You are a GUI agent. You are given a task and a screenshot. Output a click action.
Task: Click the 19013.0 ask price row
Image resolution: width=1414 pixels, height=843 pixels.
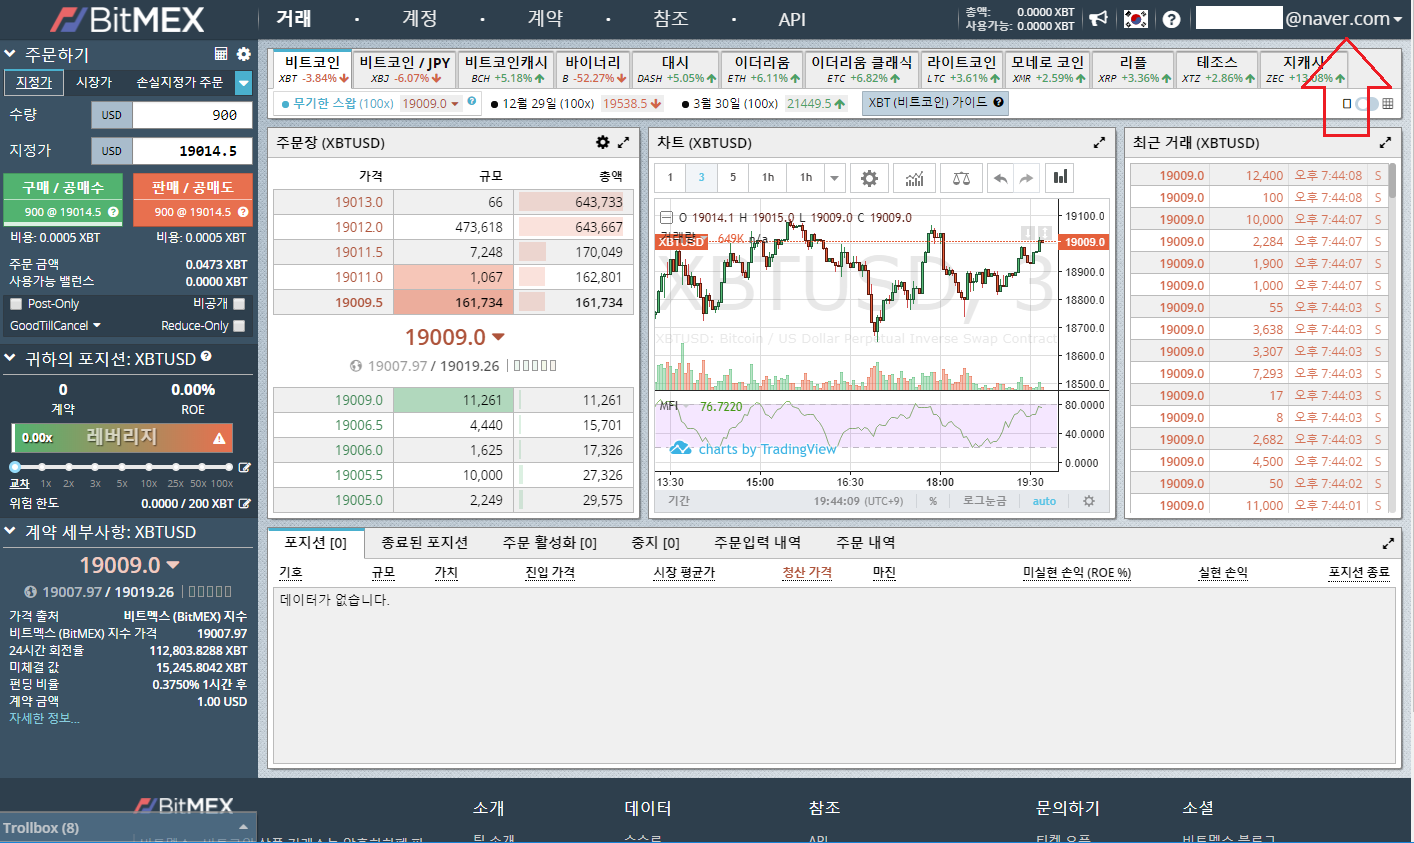pyautogui.click(x=453, y=202)
